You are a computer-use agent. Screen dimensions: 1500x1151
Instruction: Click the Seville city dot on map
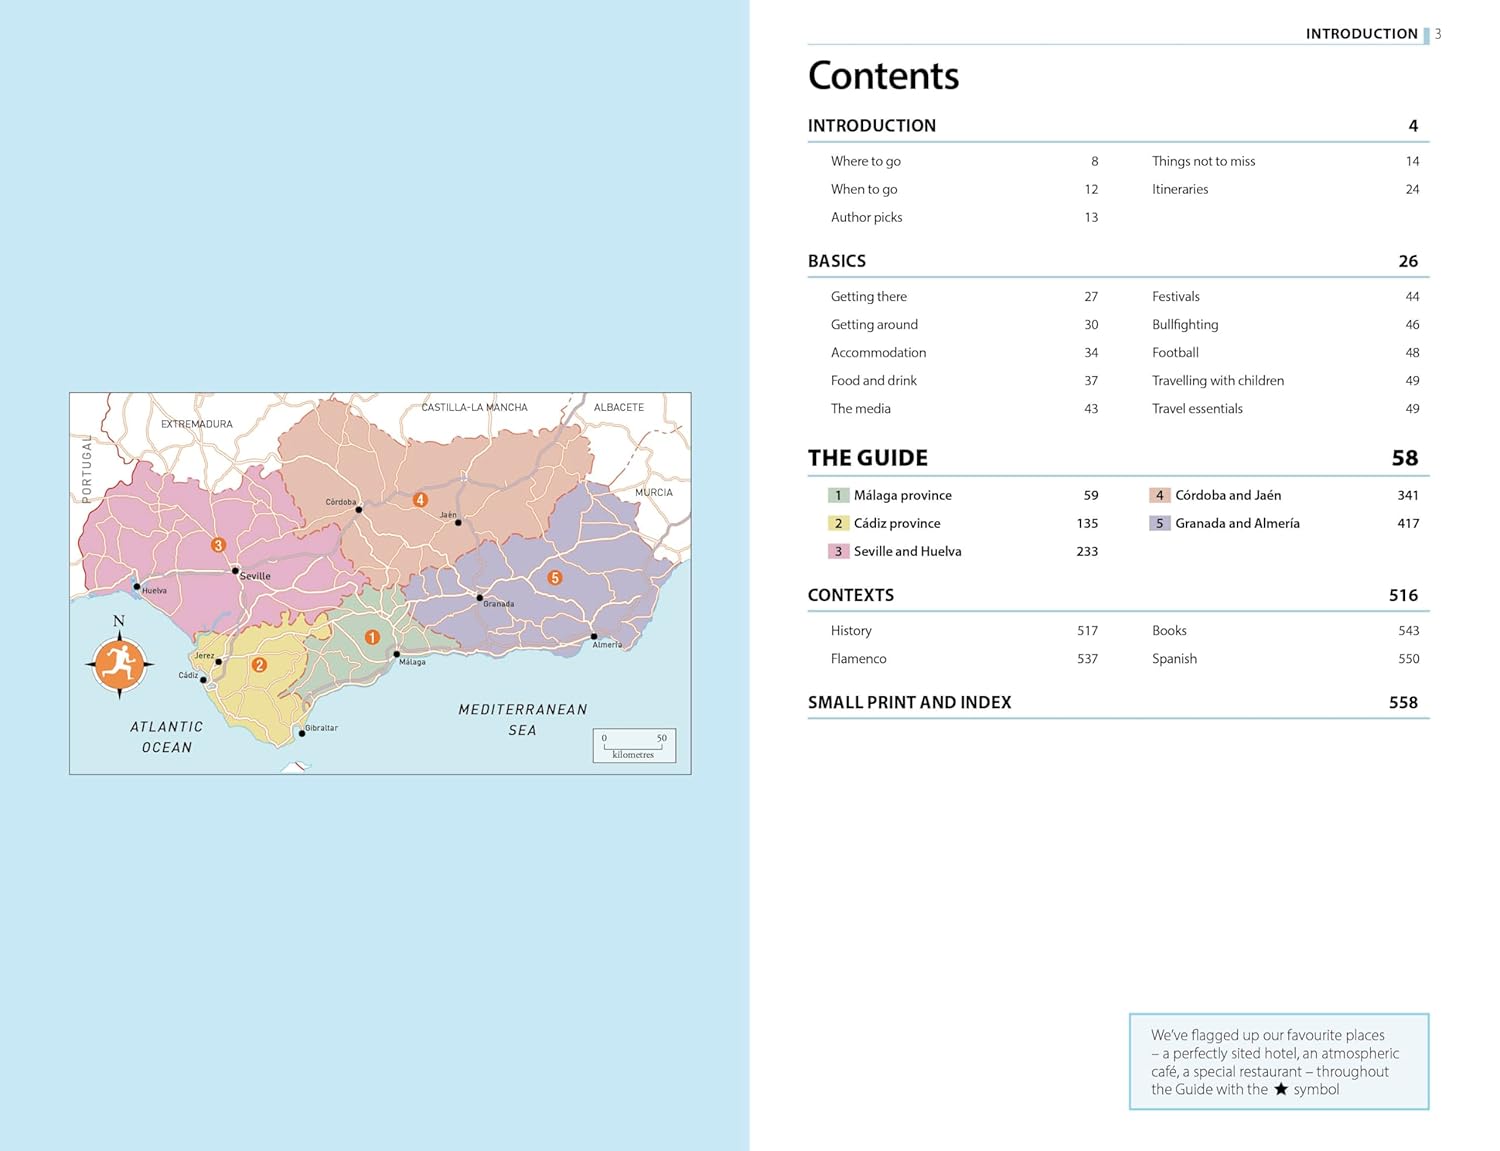pos(236,571)
